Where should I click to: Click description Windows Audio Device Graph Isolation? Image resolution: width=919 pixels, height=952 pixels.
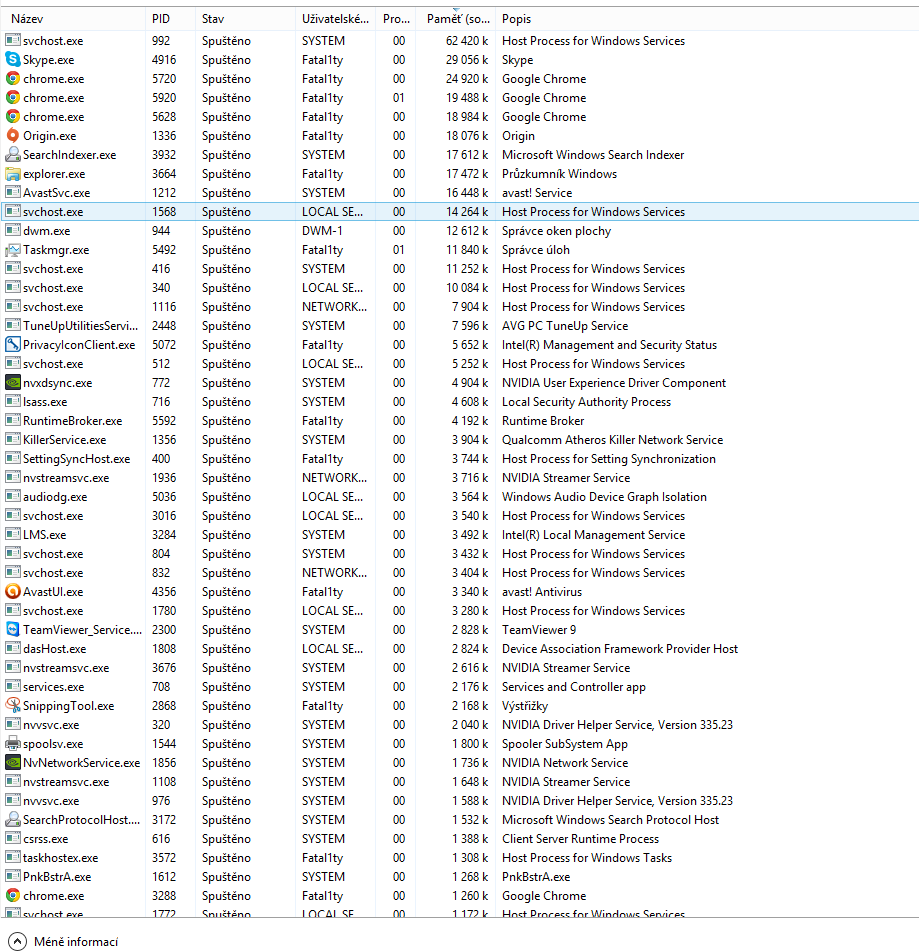point(604,497)
